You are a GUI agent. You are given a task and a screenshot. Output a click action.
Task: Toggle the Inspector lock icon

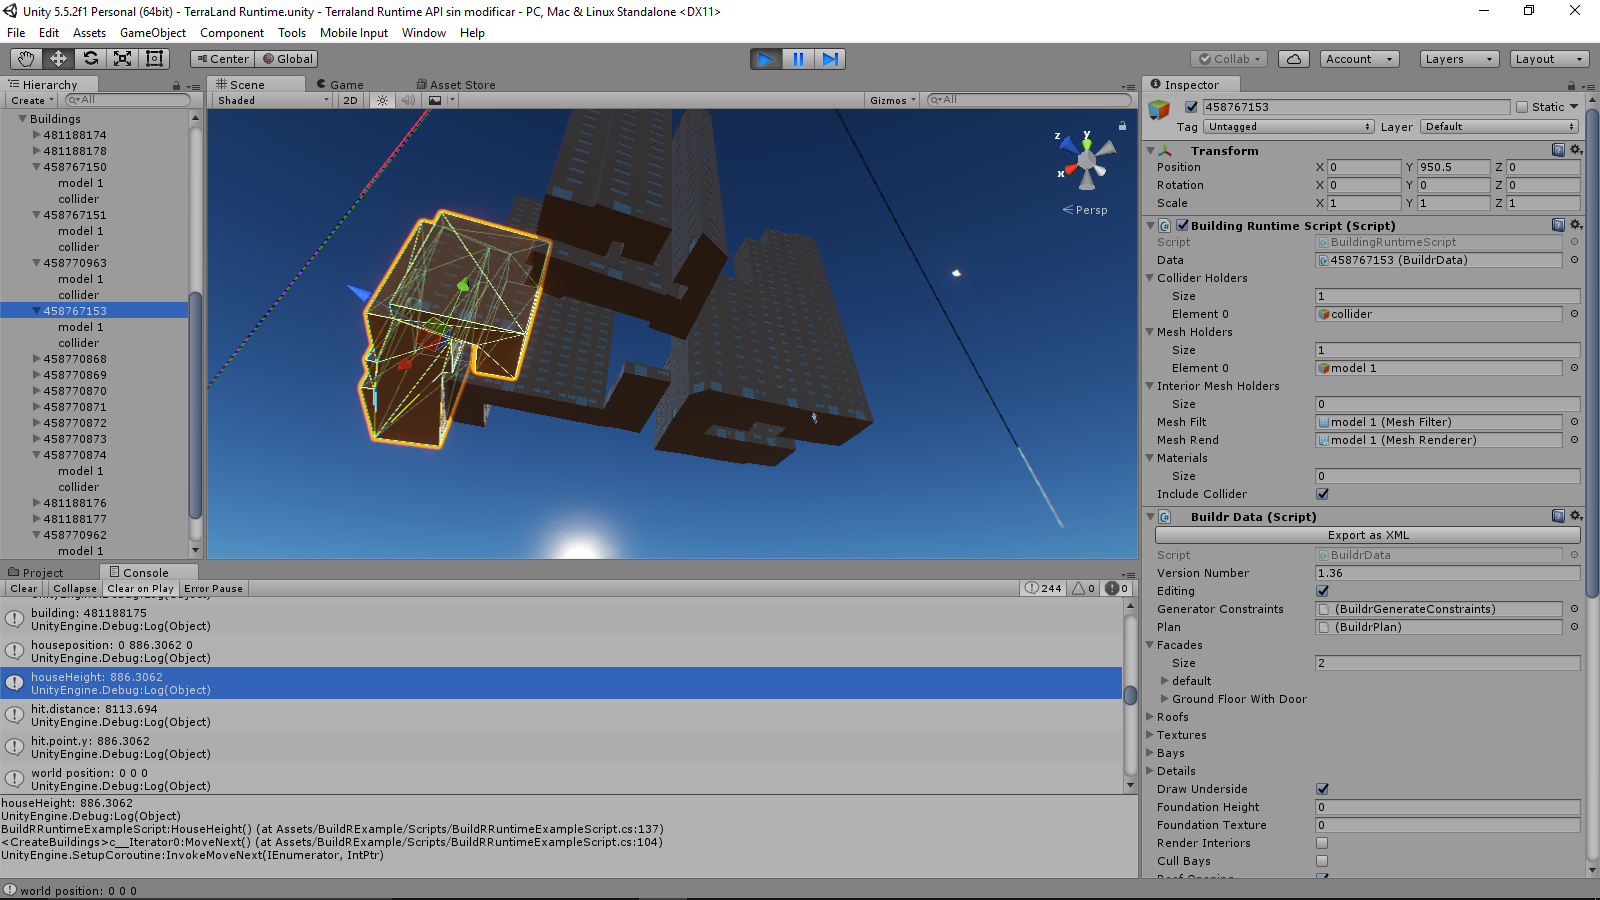click(1571, 85)
